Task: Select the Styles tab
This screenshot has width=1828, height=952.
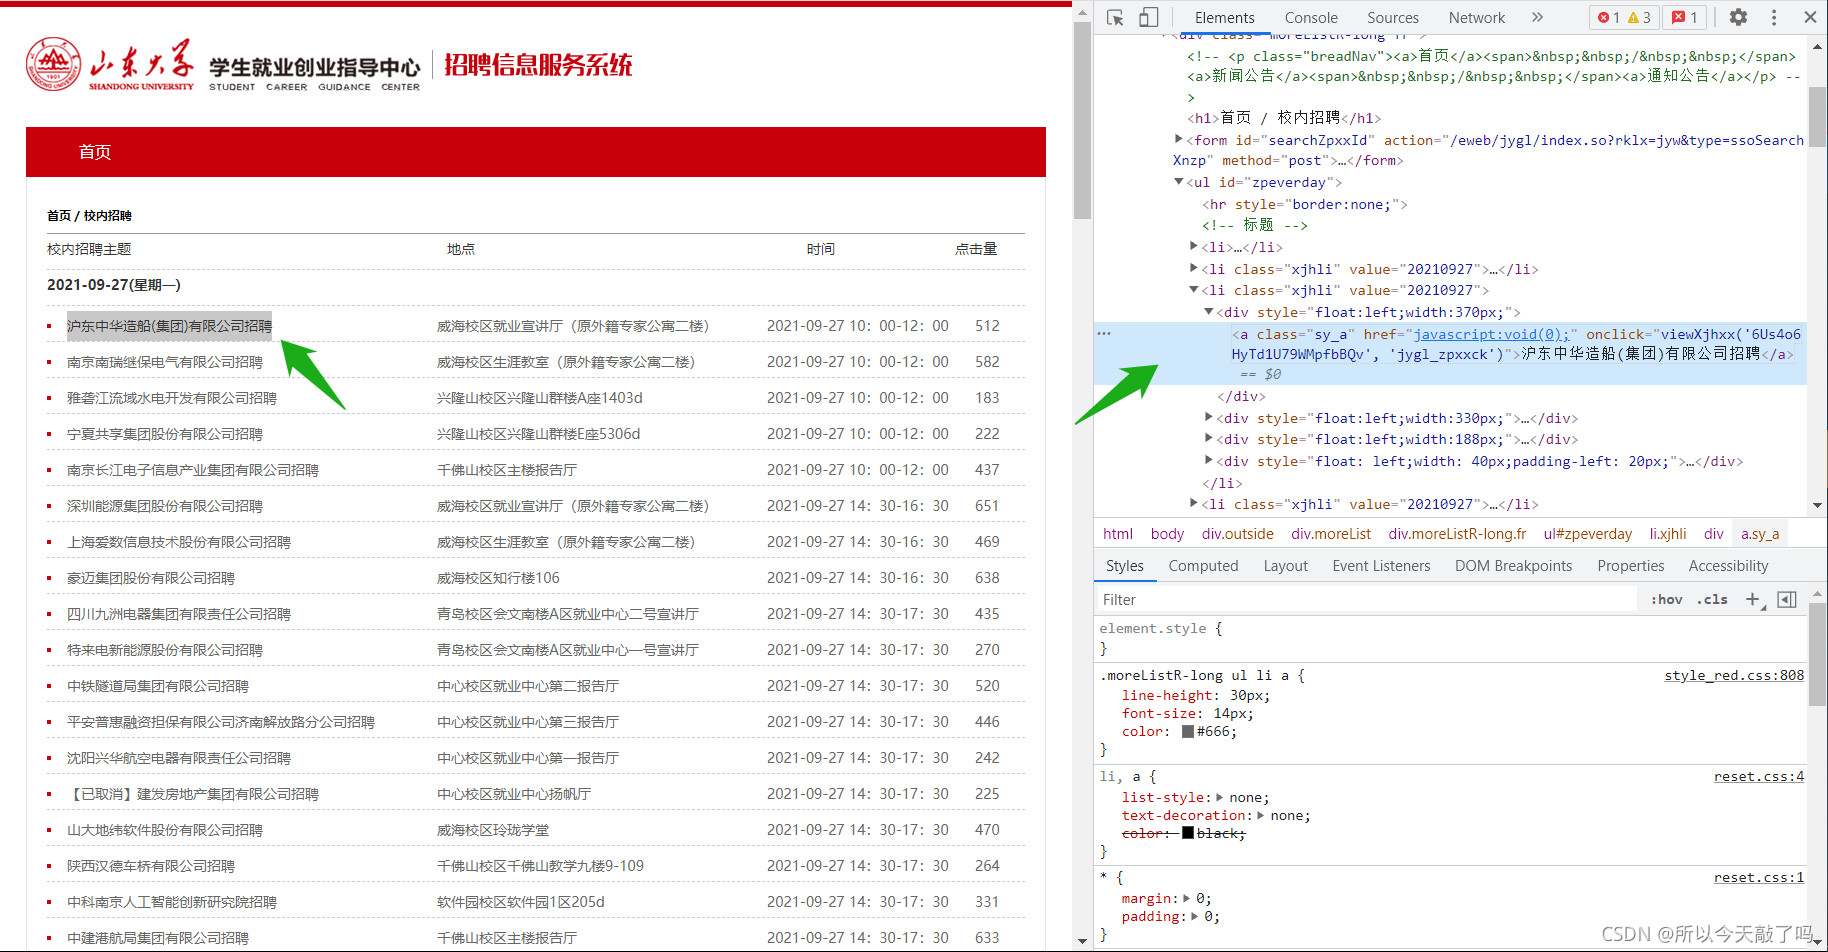Action: pos(1124,566)
